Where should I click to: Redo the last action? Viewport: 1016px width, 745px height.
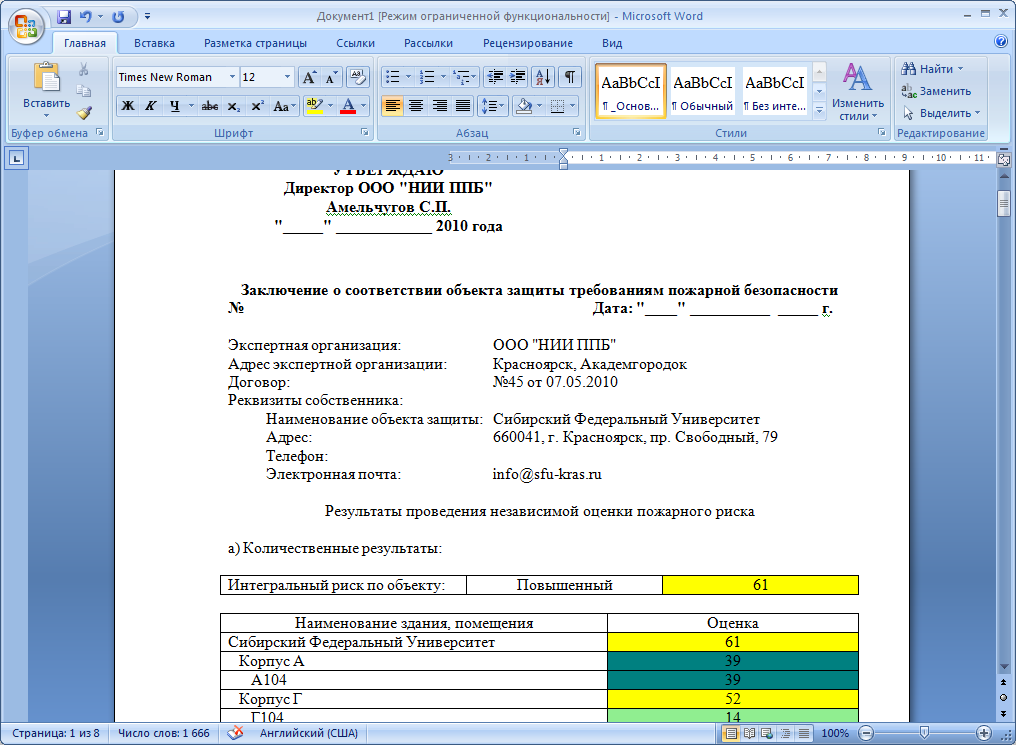point(118,17)
